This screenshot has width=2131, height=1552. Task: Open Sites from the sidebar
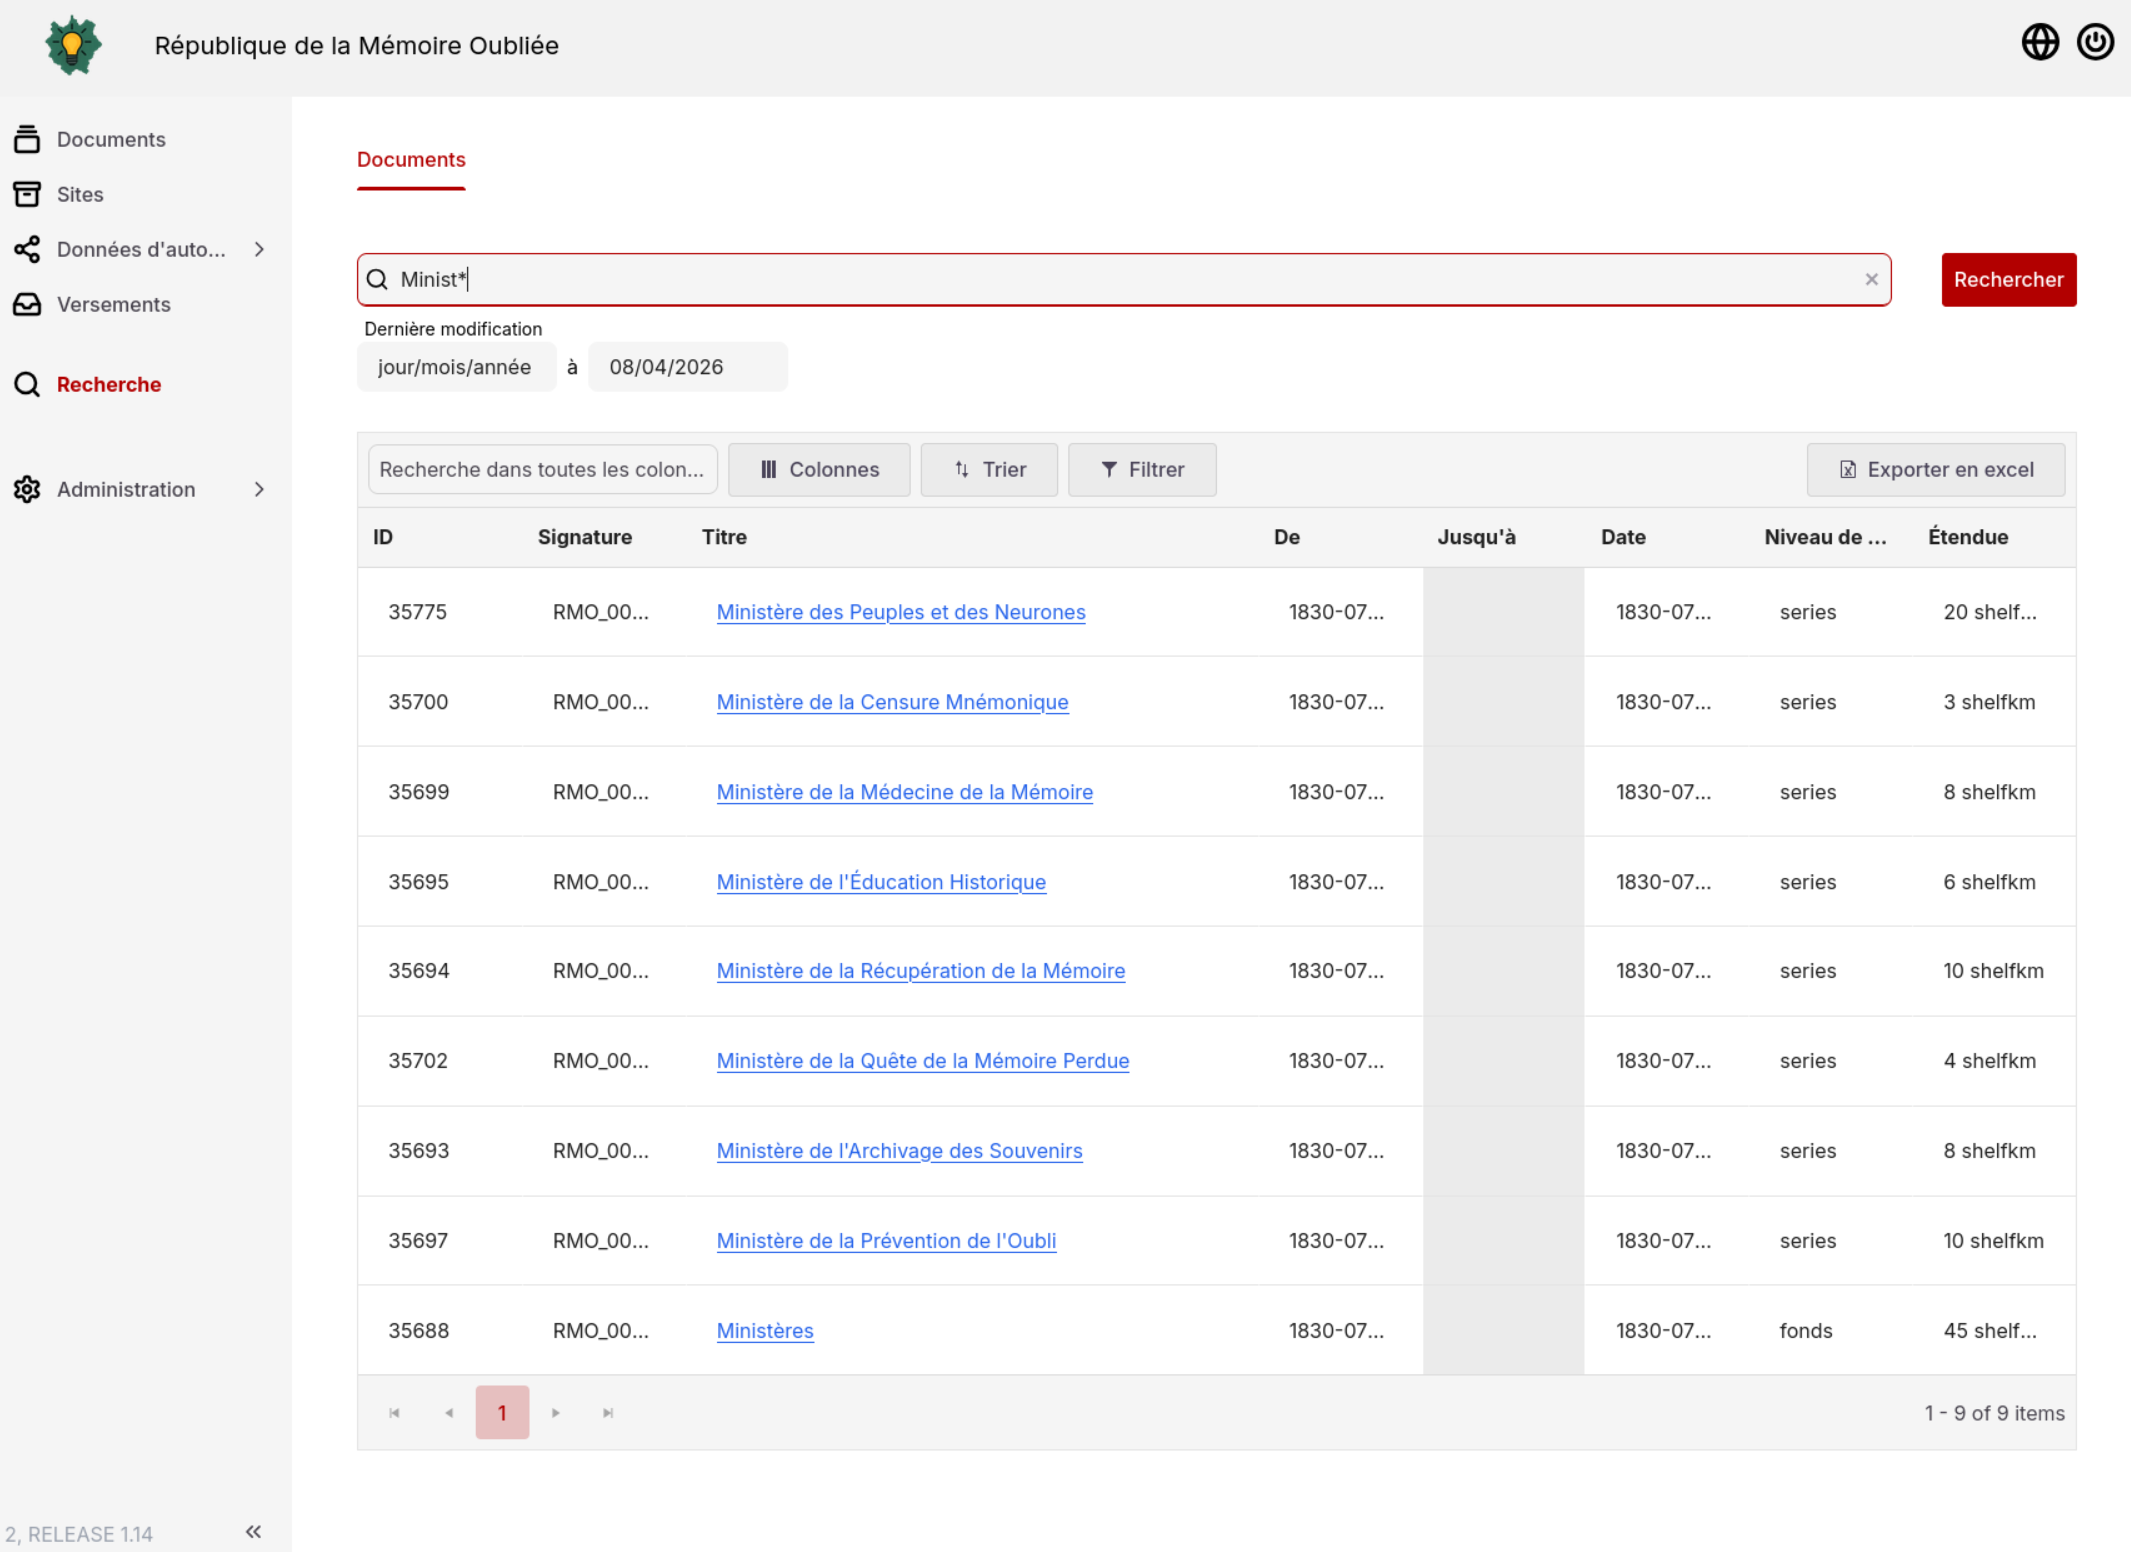(80, 194)
